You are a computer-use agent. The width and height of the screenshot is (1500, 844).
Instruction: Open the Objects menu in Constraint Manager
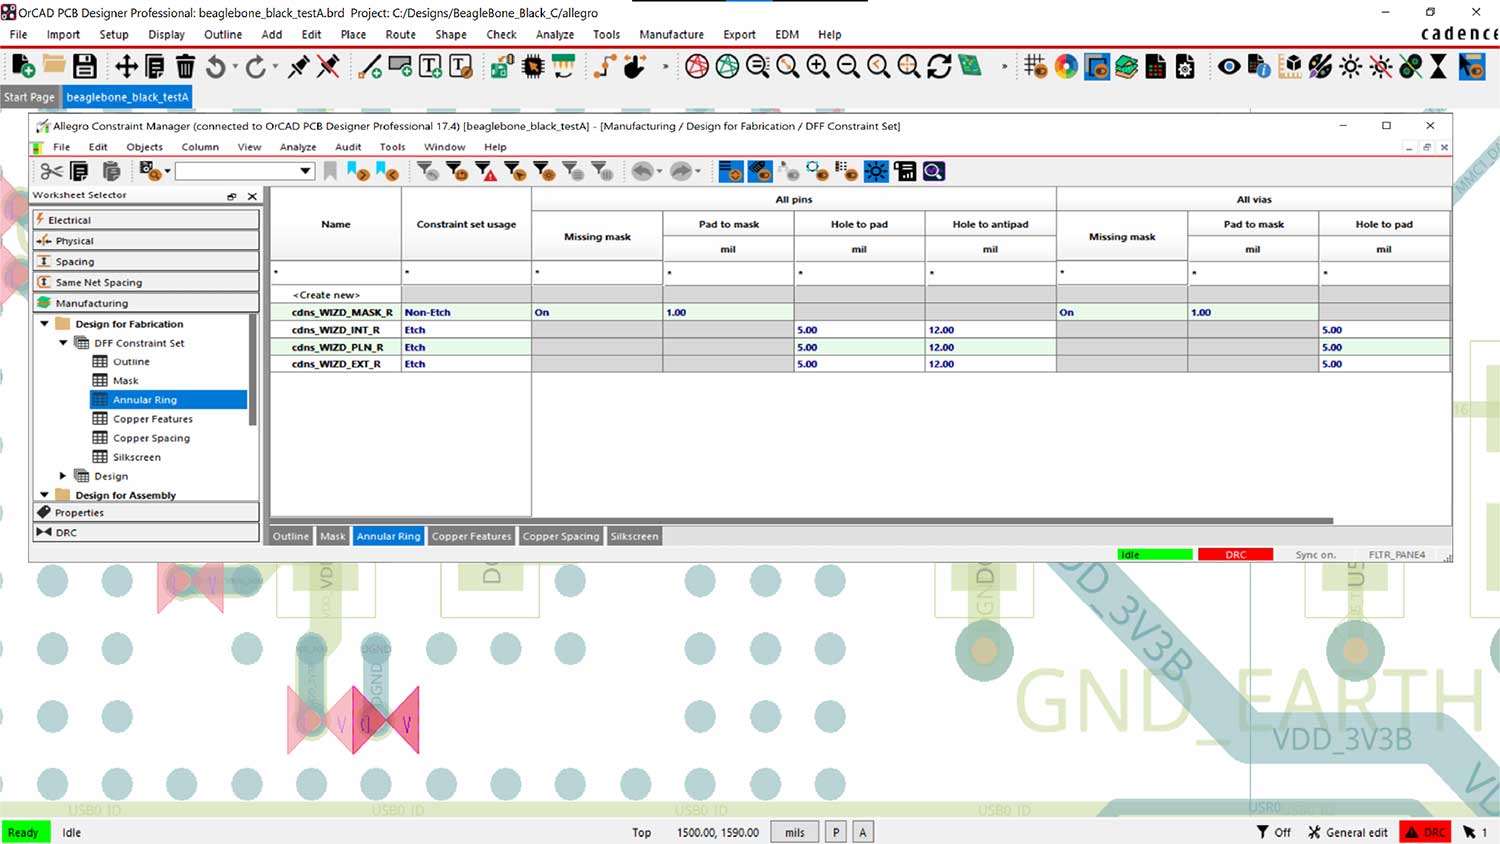point(144,147)
